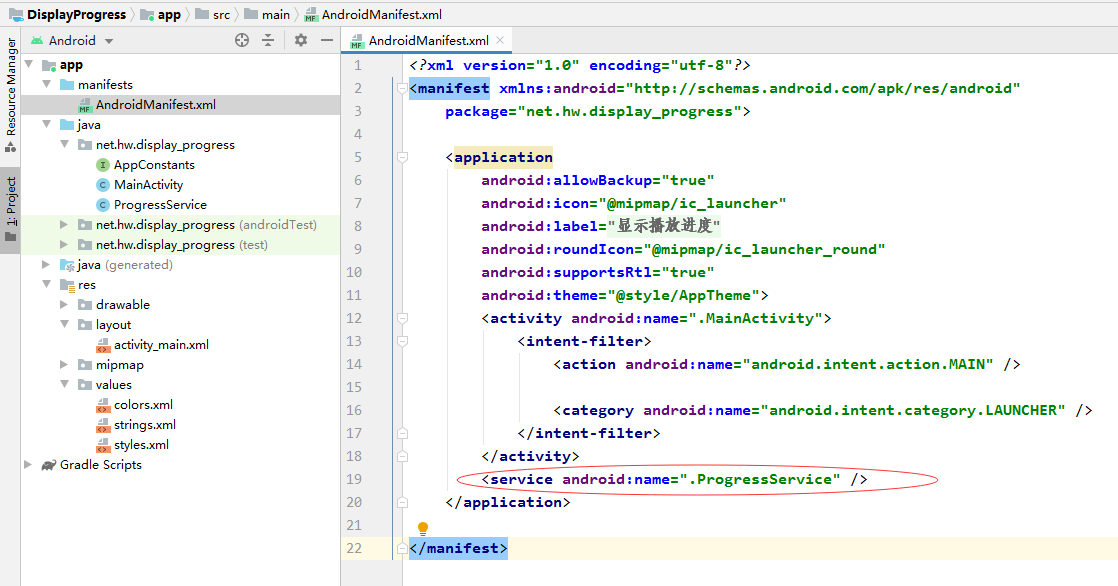
Task: Expand Gradle Scripts node
Action: (29, 464)
